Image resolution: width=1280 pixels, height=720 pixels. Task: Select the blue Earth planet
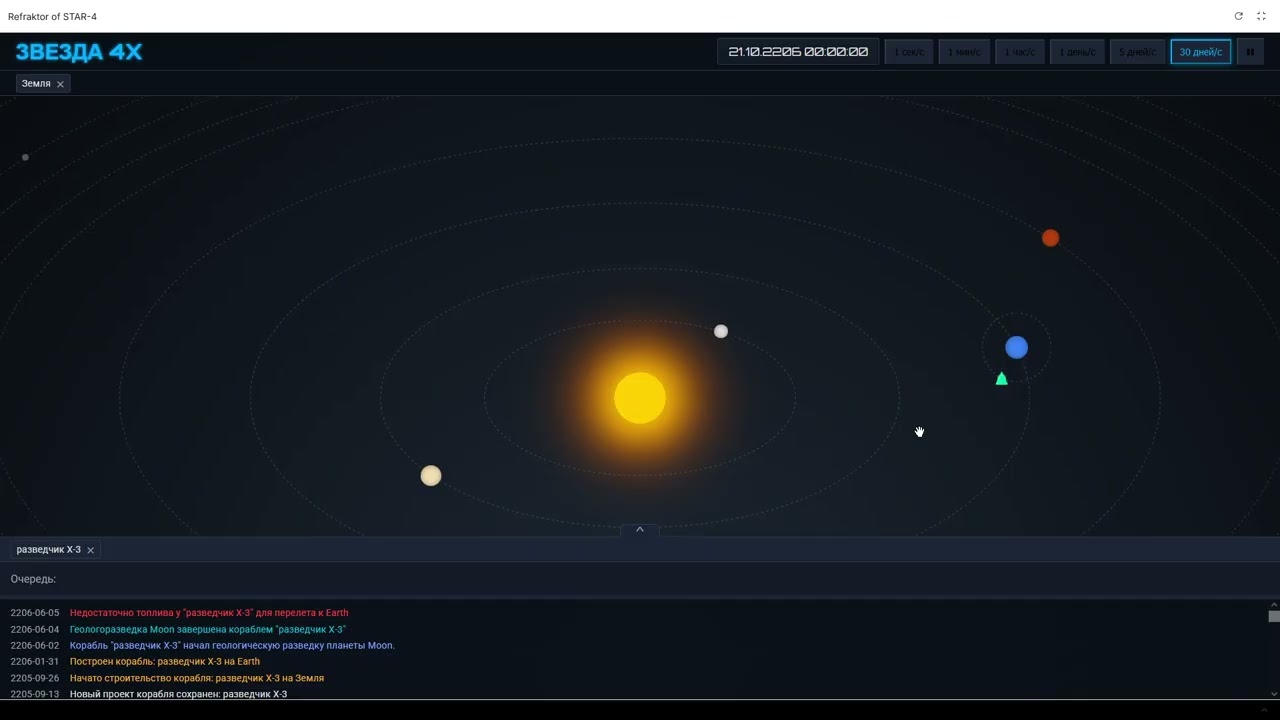[x=1016, y=347]
